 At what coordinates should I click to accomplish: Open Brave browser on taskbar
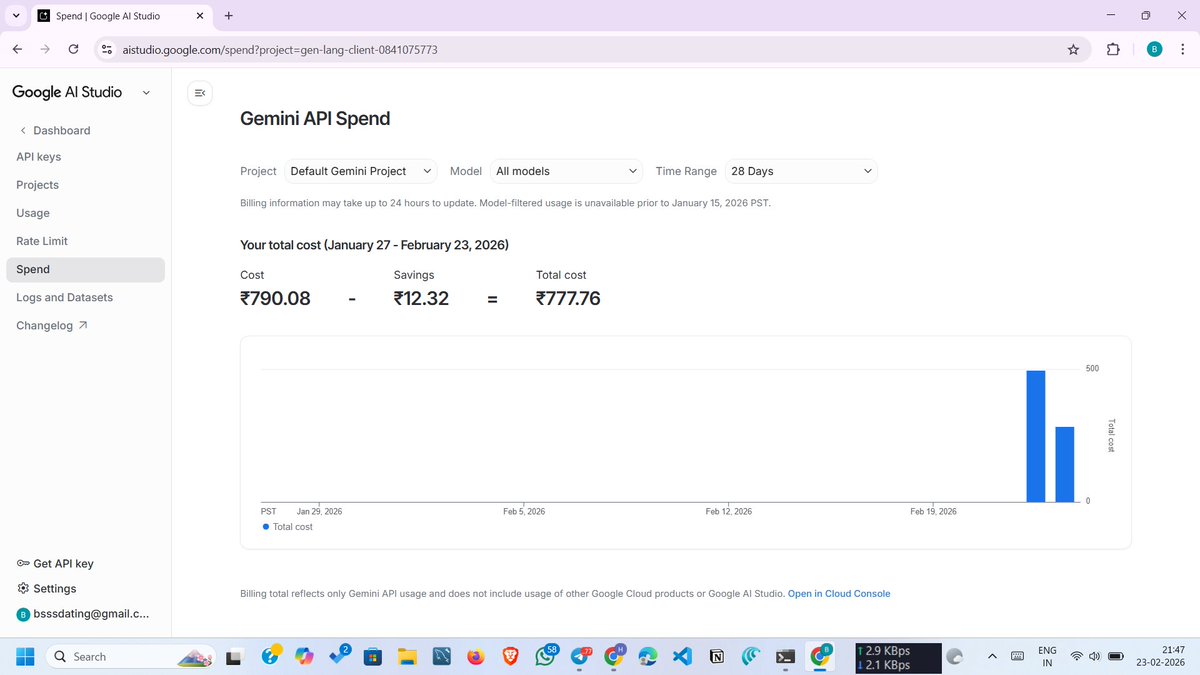[x=510, y=657]
